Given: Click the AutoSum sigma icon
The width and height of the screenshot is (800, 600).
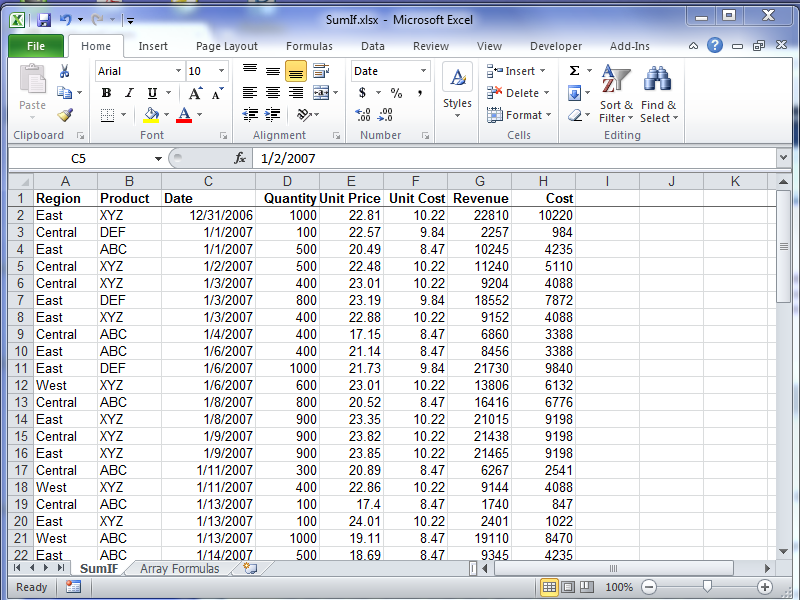Looking at the screenshot, I should pos(574,71).
